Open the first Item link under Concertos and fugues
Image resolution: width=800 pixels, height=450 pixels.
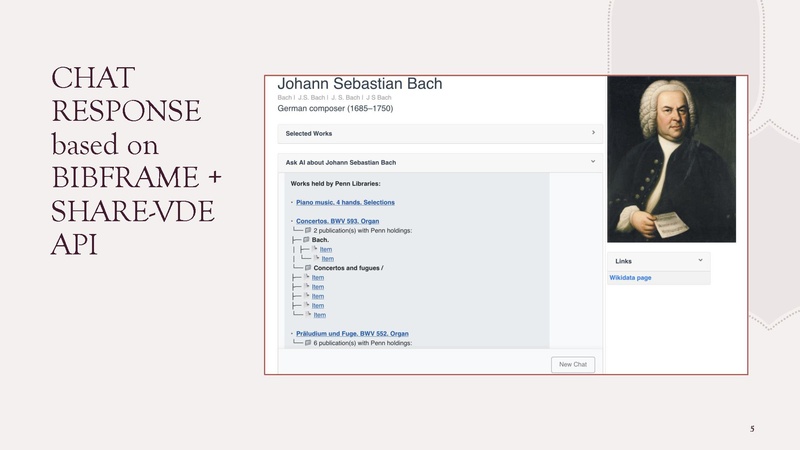pos(318,278)
